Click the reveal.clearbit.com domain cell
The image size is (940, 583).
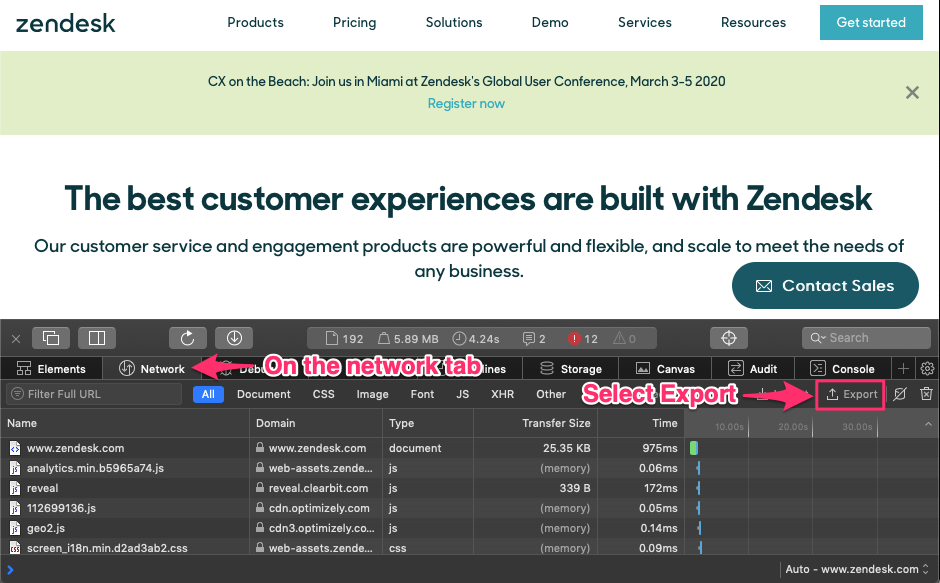(318, 488)
